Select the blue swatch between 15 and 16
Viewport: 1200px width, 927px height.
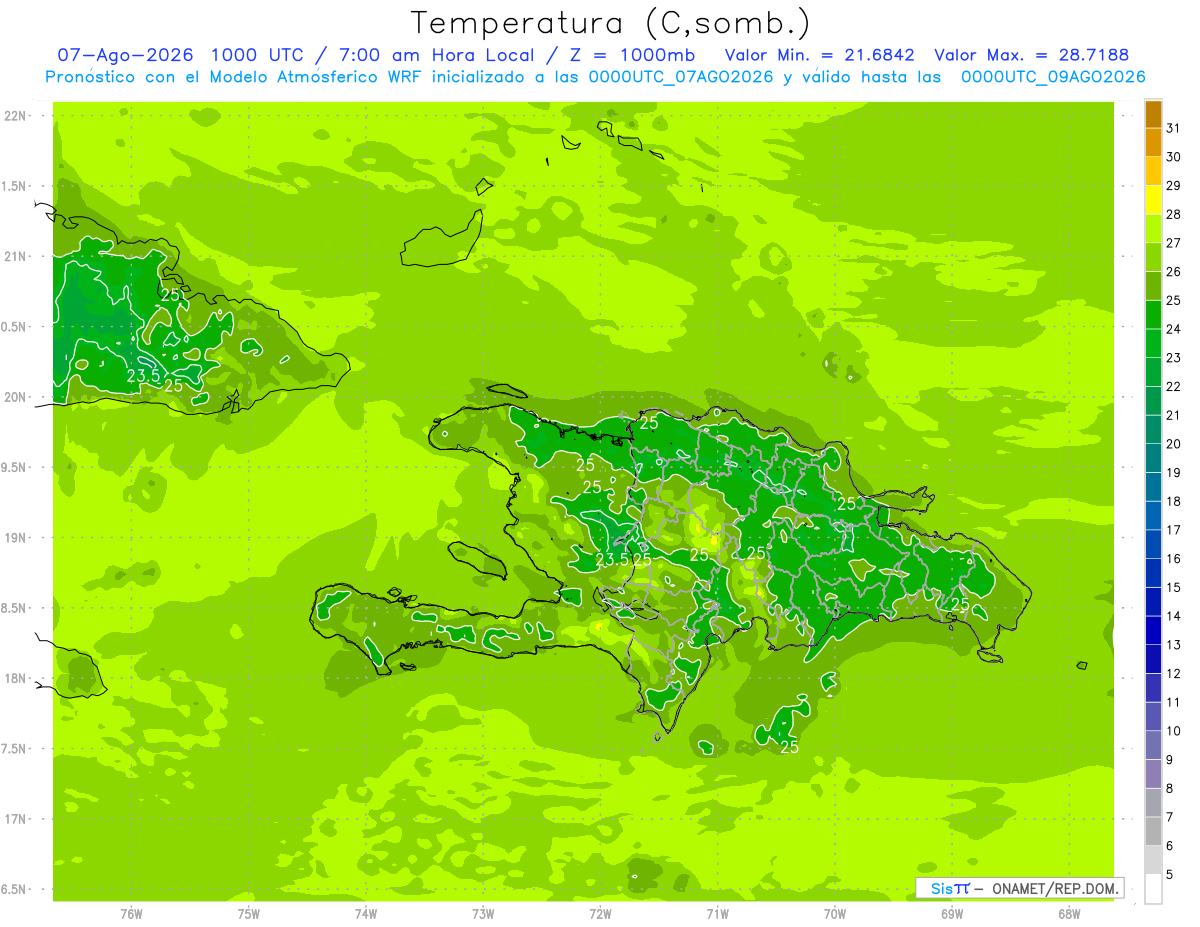1153,573
